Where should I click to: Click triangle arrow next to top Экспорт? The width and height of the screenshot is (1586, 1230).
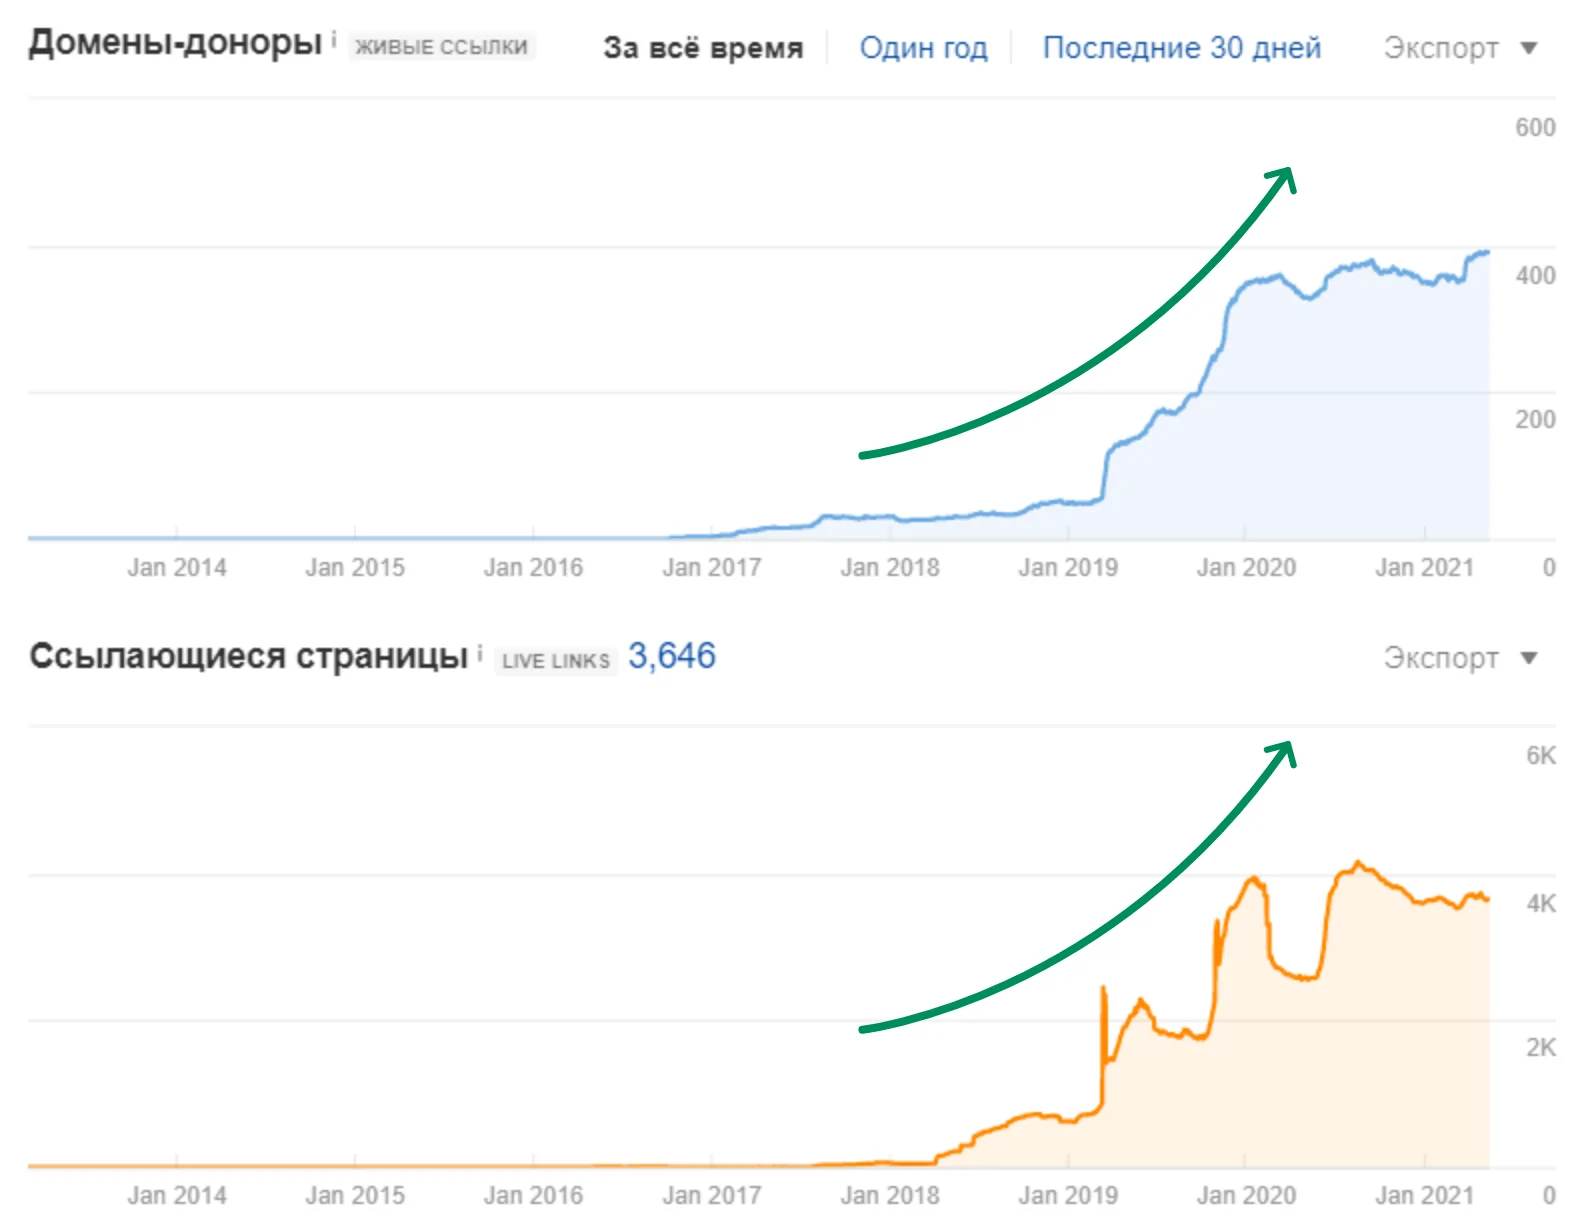(1528, 48)
